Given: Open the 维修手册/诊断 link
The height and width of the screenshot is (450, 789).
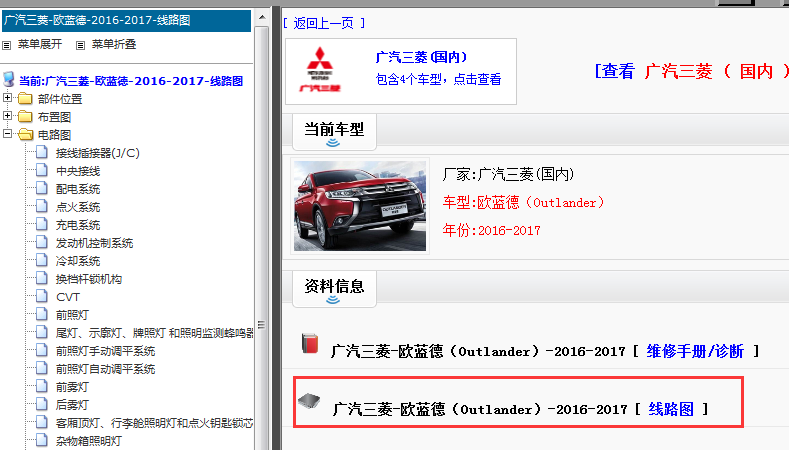Looking at the screenshot, I should click(695, 351).
